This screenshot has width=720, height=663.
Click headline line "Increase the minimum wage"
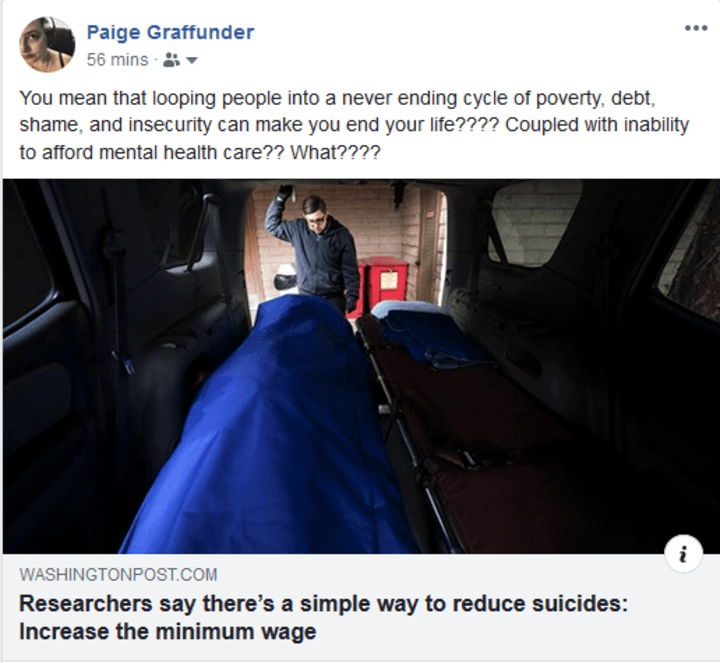[168, 631]
